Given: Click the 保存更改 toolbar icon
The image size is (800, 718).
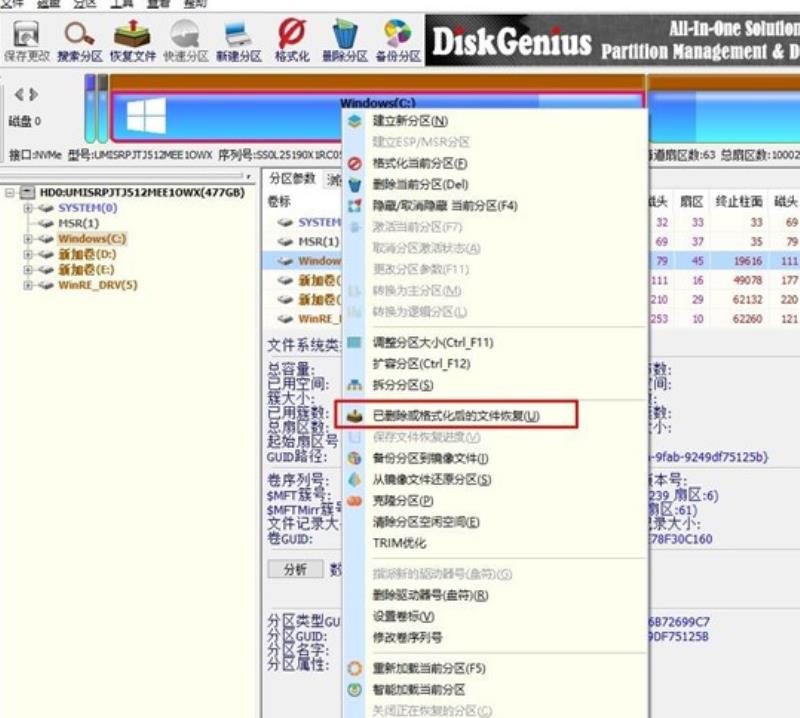Looking at the screenshot, I should [27, 41].
